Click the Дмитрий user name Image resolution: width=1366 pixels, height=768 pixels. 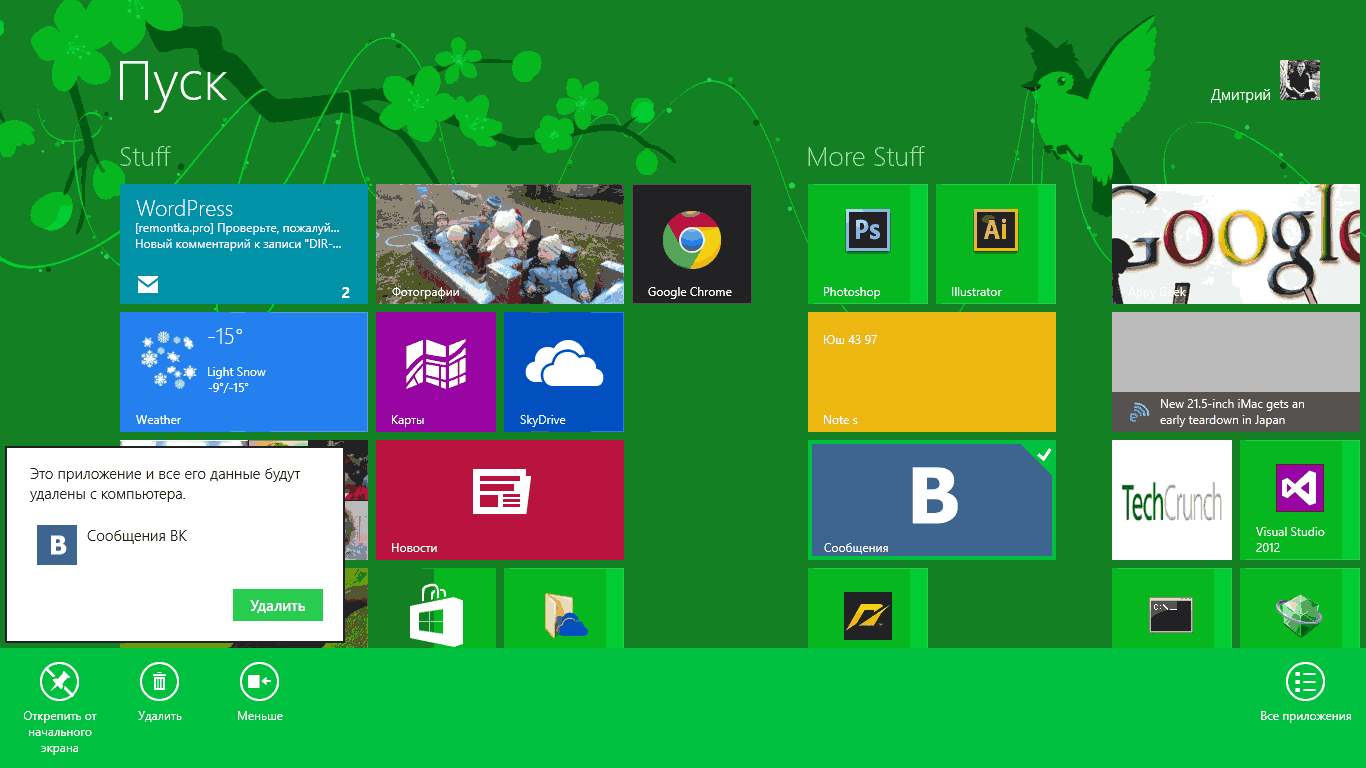1240,95
